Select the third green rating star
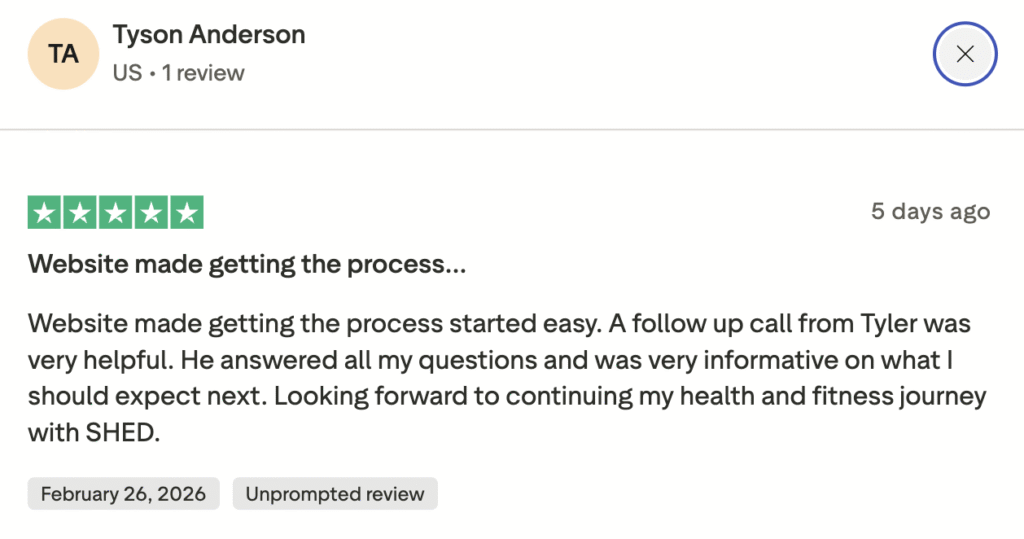 116,212
